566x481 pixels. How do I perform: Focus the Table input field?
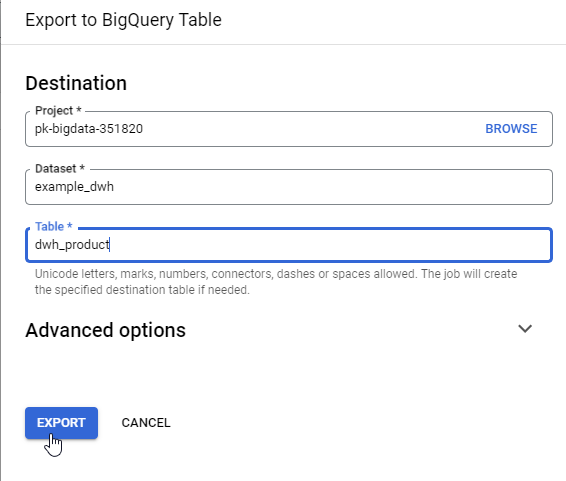(x=289, y=245)
